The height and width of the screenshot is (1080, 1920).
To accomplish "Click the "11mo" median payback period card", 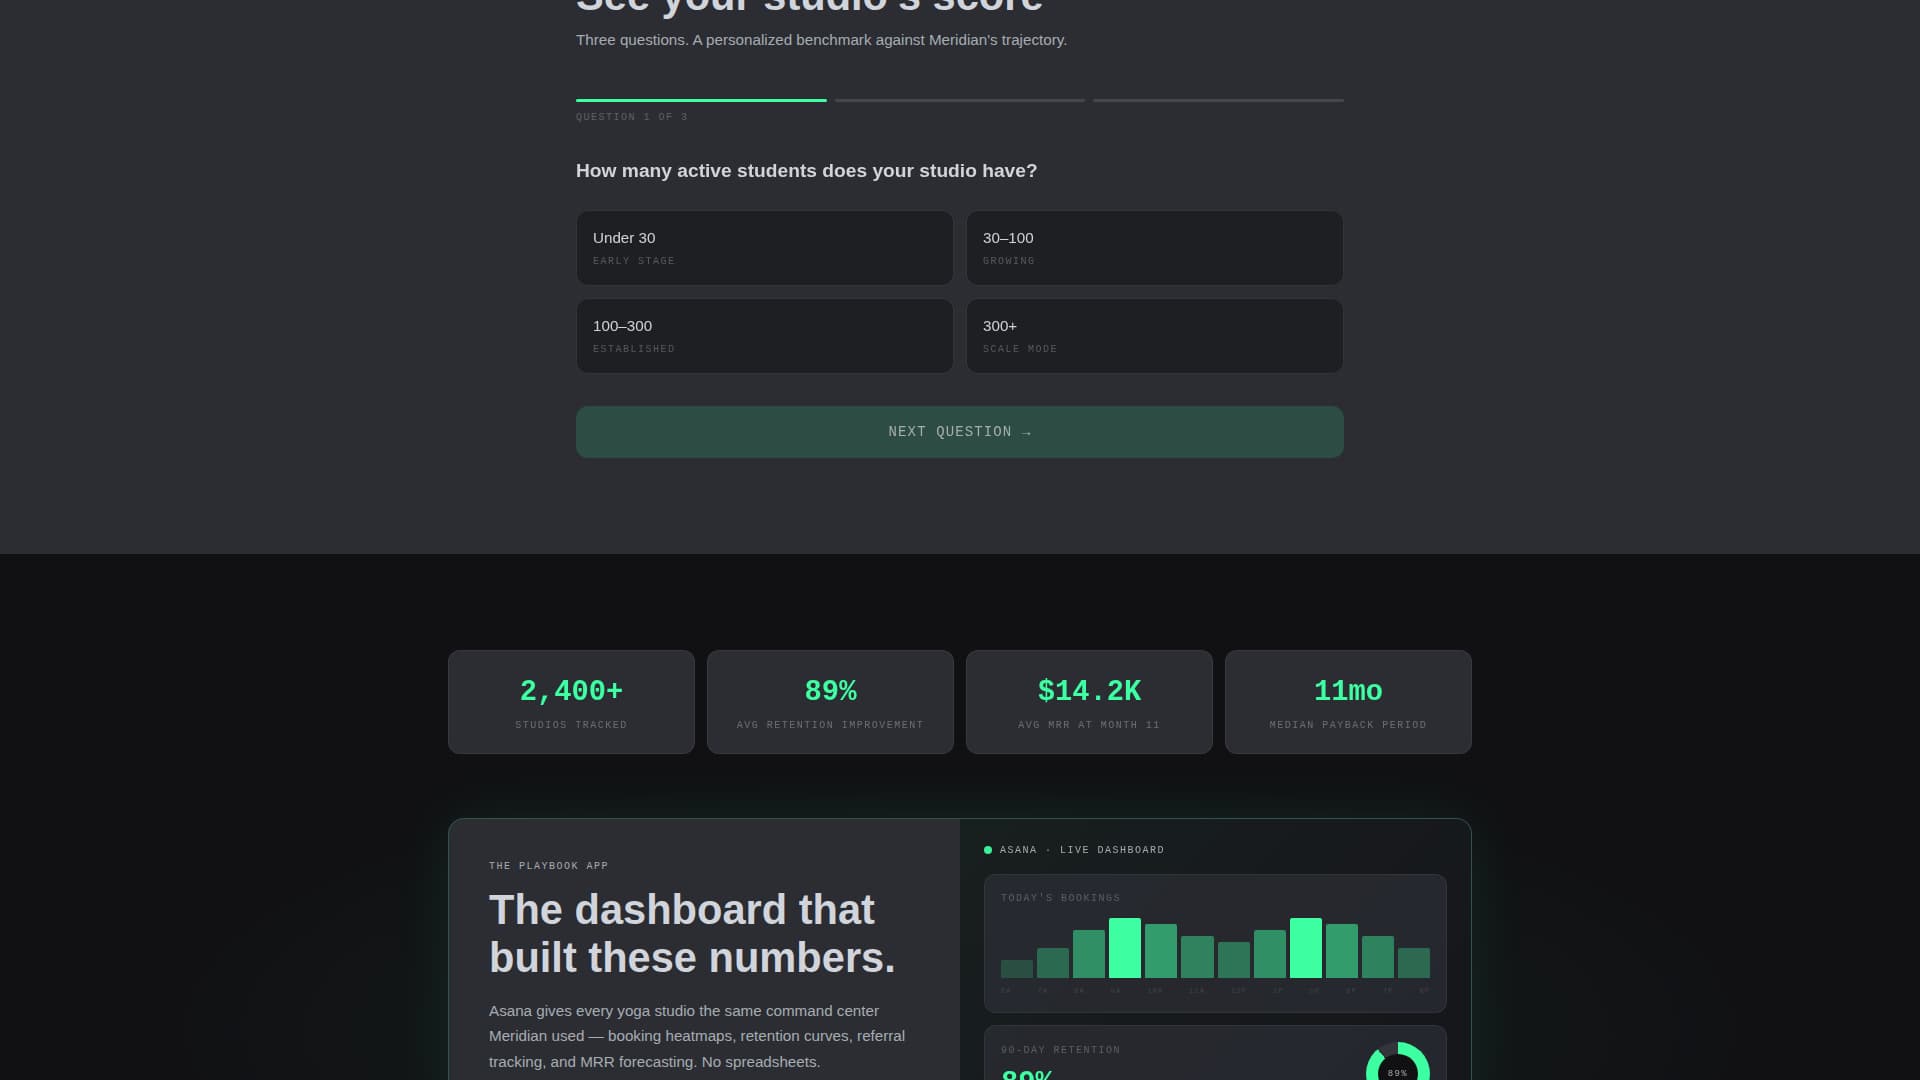I will pyautogui.click(x=1348, y=702).
